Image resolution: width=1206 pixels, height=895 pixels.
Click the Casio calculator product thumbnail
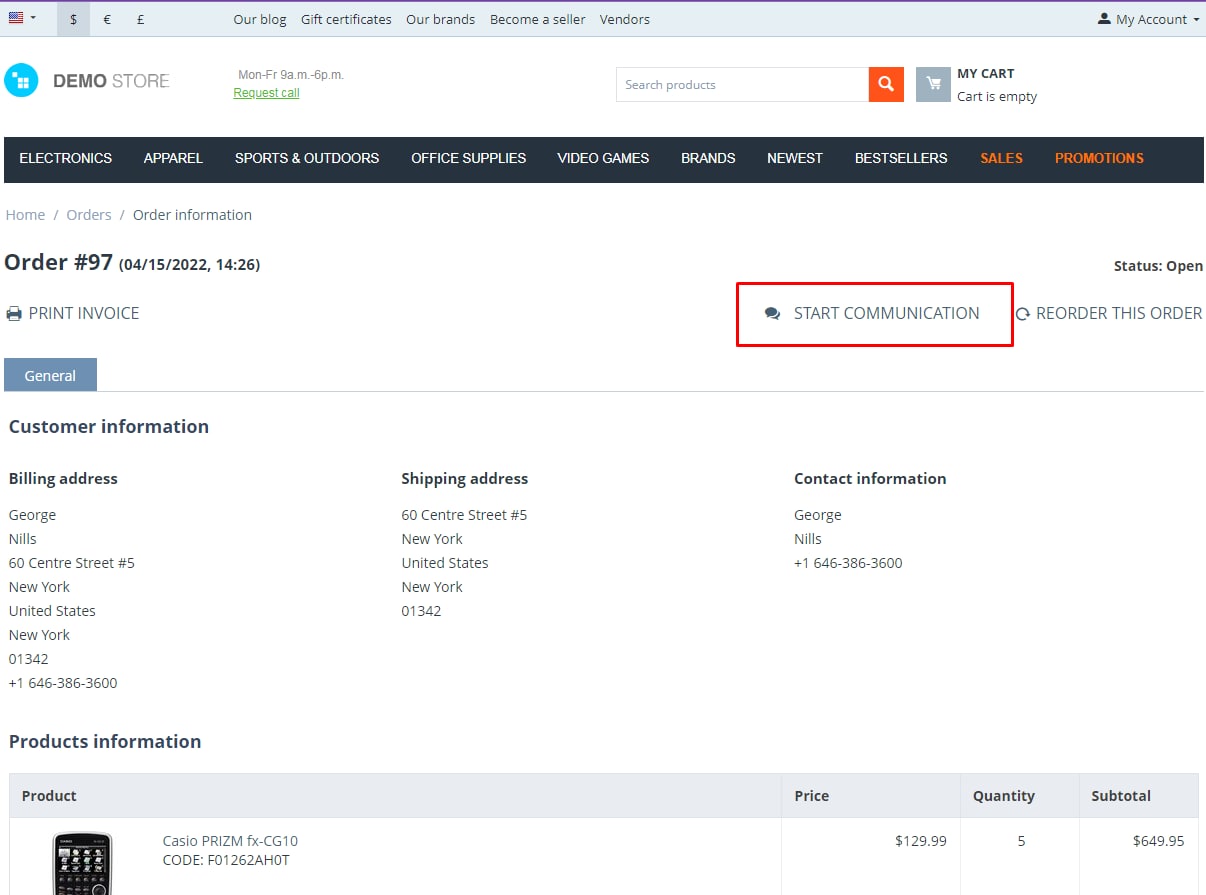pyautogui.click(x=82, y=863)
